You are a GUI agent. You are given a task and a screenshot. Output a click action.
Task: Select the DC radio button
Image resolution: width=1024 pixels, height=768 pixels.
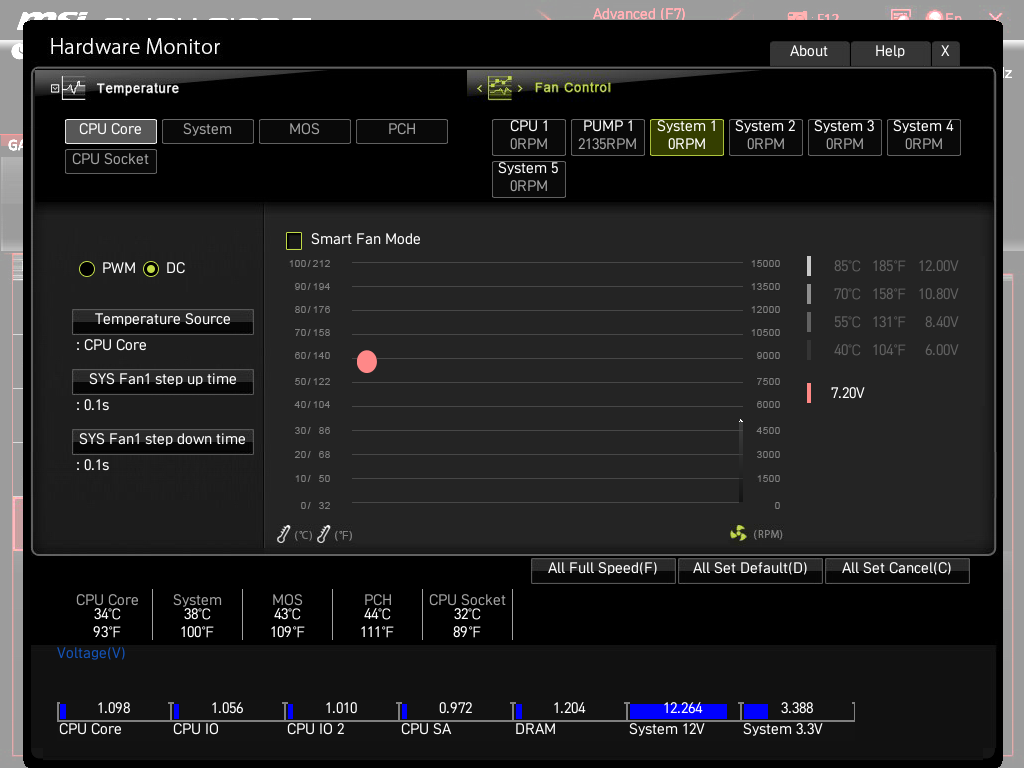(x=151, y=268)
